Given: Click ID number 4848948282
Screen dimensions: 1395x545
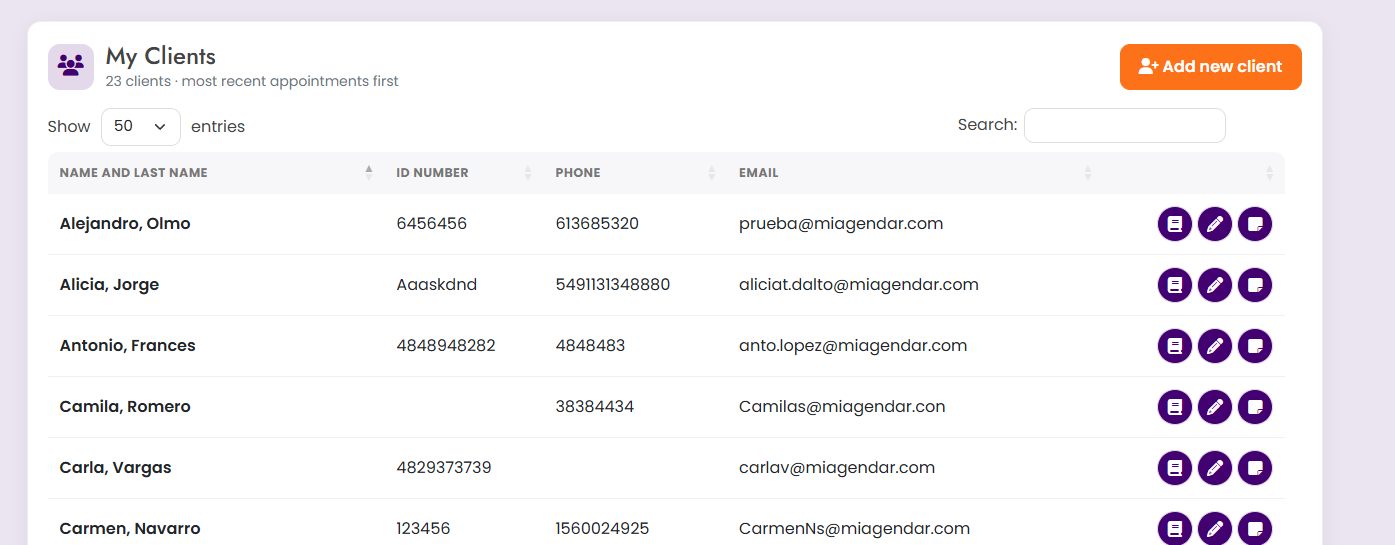Looking at the screenshot, I should click(446, 346).
